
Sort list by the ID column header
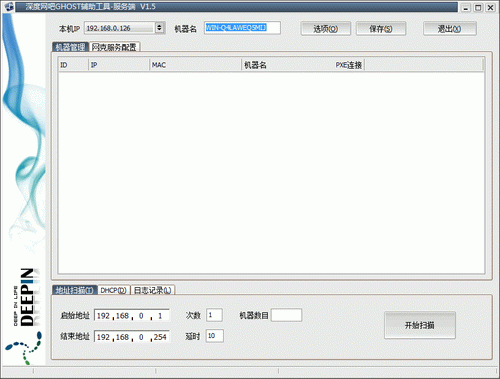point(73,65)
